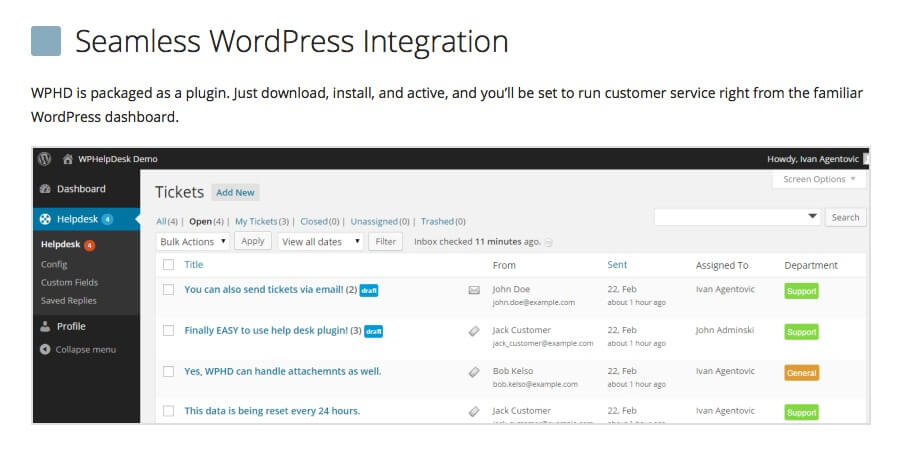Click orange General label on Bob Kelso row
The height and width of the screenshot is (457, 920).
pos(801,373)
